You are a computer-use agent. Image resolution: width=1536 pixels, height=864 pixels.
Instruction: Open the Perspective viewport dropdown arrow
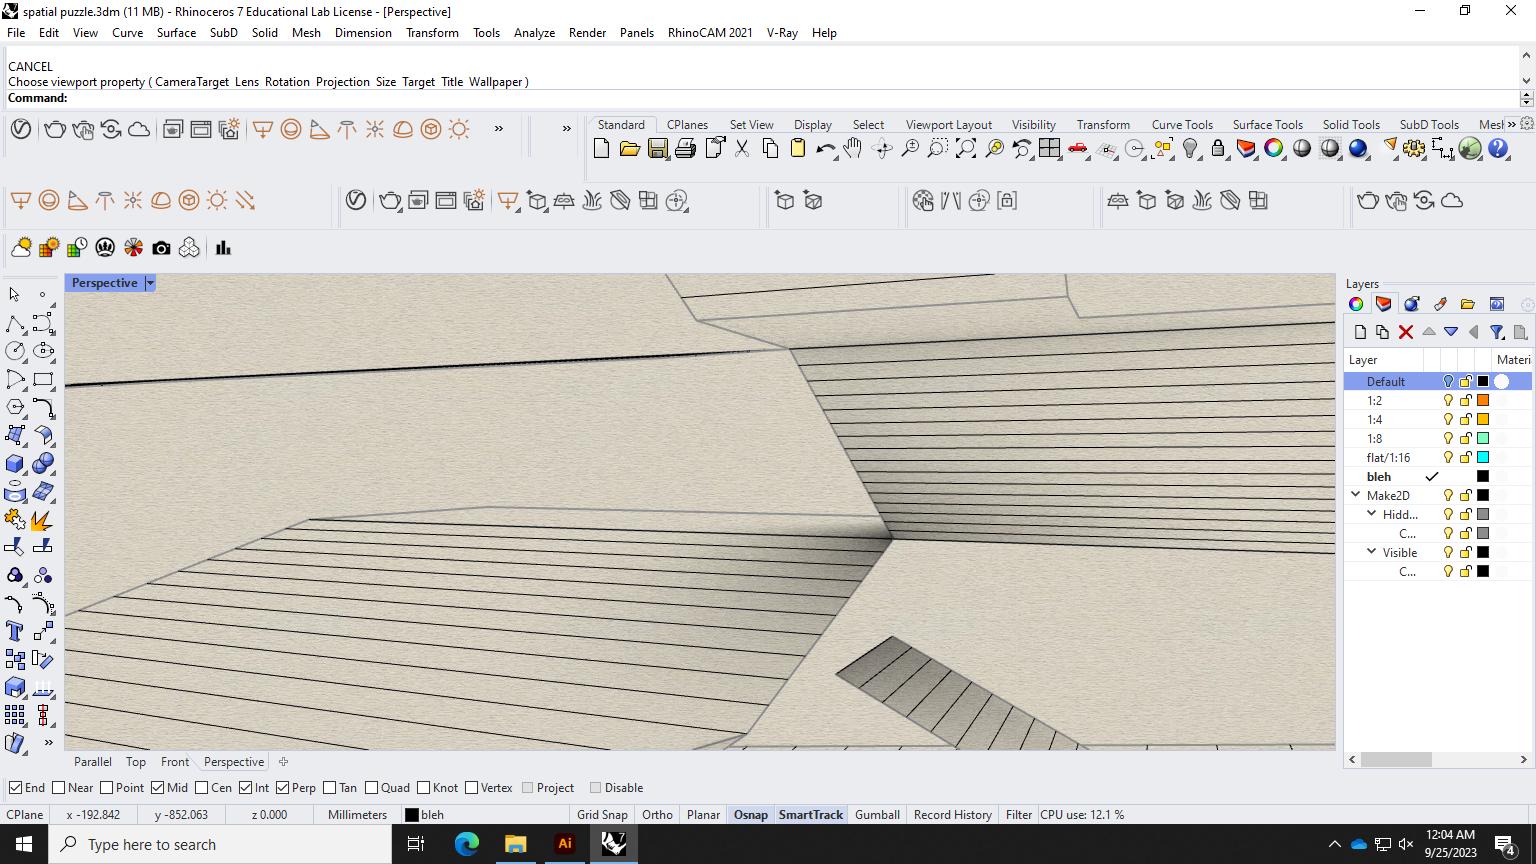[150, 283]
